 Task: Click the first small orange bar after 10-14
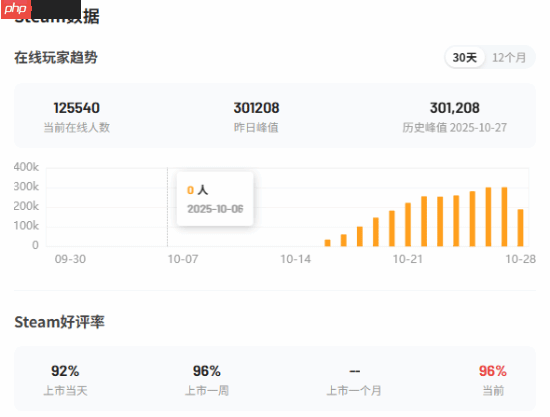point(328,243)
